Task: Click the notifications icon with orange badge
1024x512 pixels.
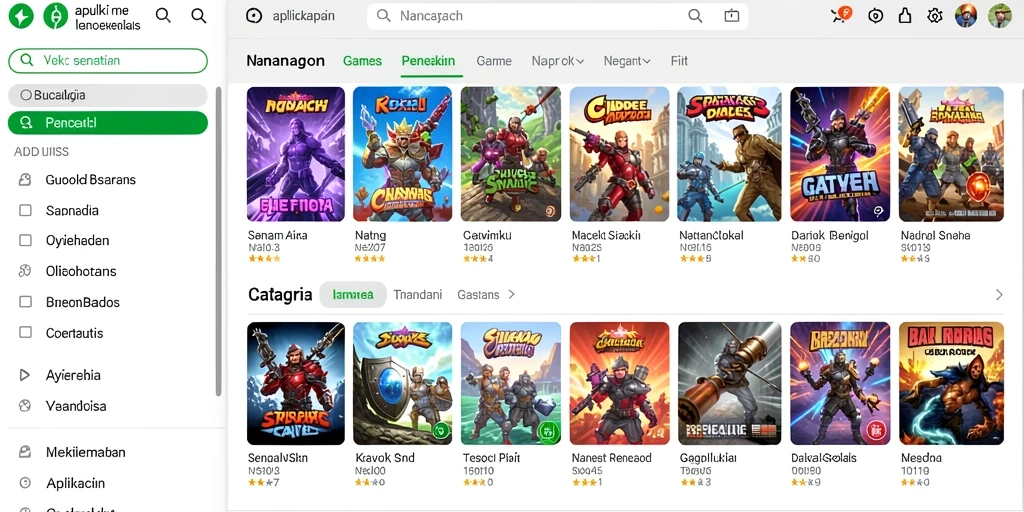Action: point(841,15)
